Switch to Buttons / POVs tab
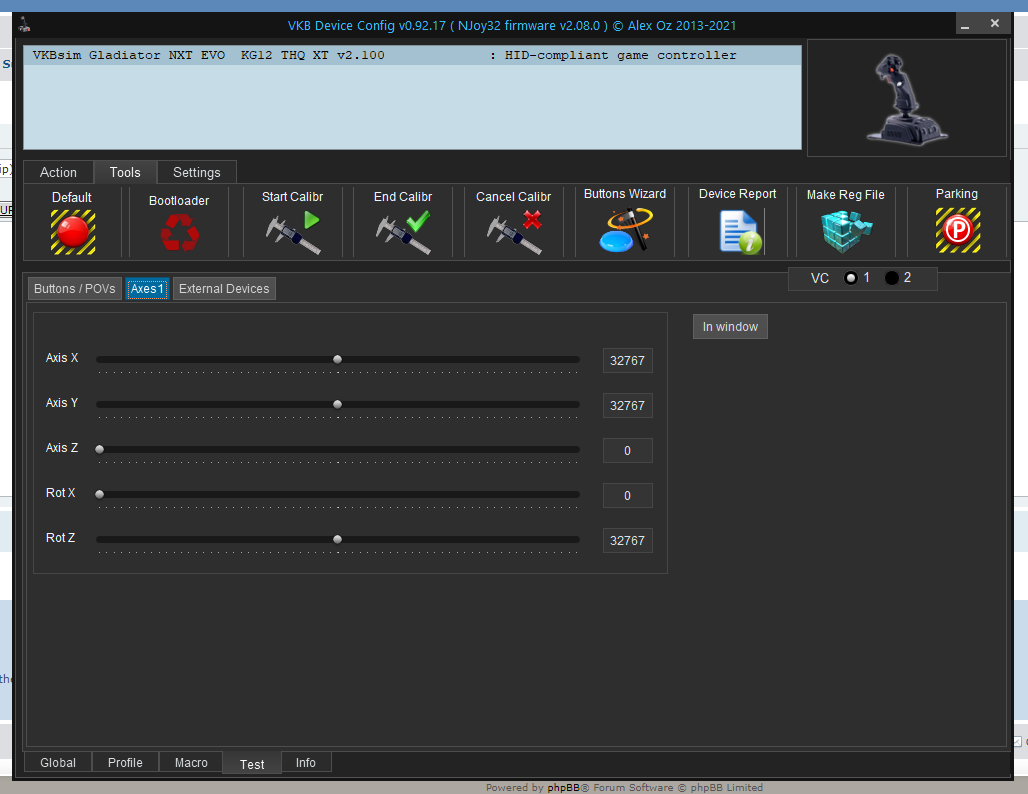Viewport: 1028px width, 794px height. pyautogui.click(x=76, y=289)
